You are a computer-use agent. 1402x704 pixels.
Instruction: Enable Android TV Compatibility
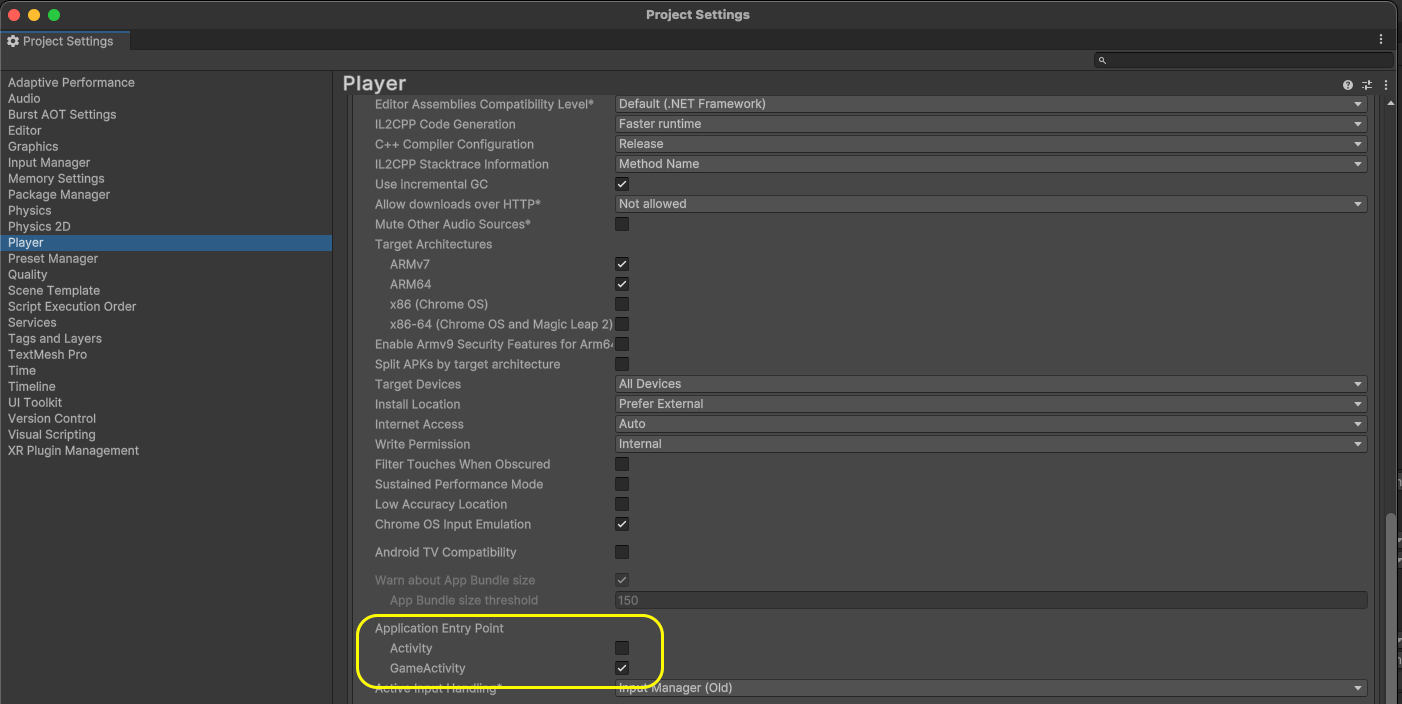(622, 552)
